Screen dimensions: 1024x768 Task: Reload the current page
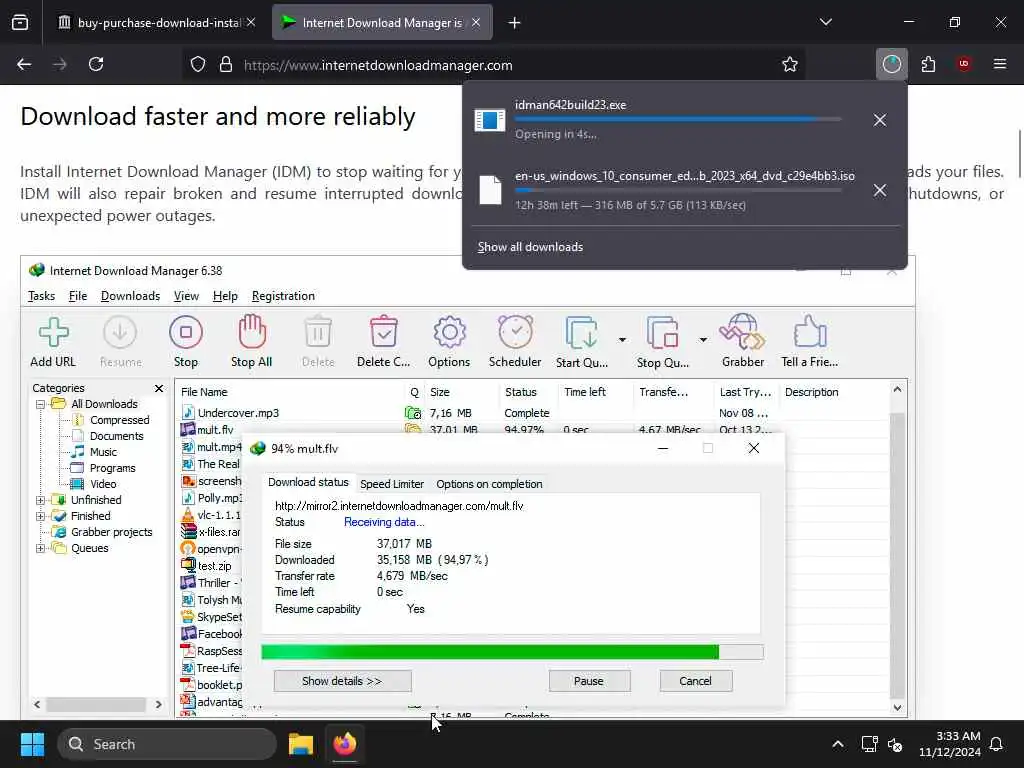(x=96, y=64)
